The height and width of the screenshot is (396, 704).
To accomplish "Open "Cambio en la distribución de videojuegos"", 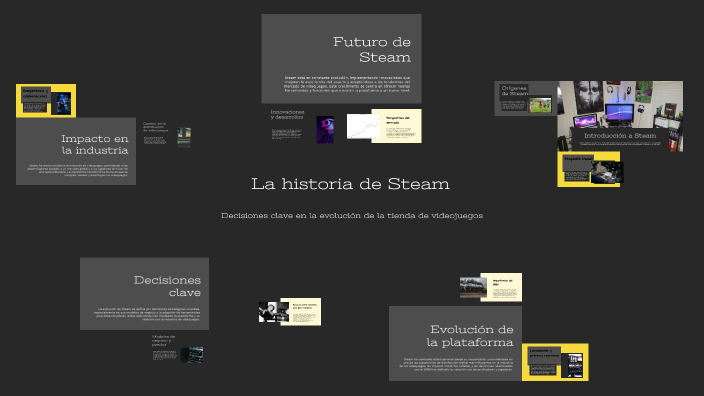I will [x=155, y=127].
